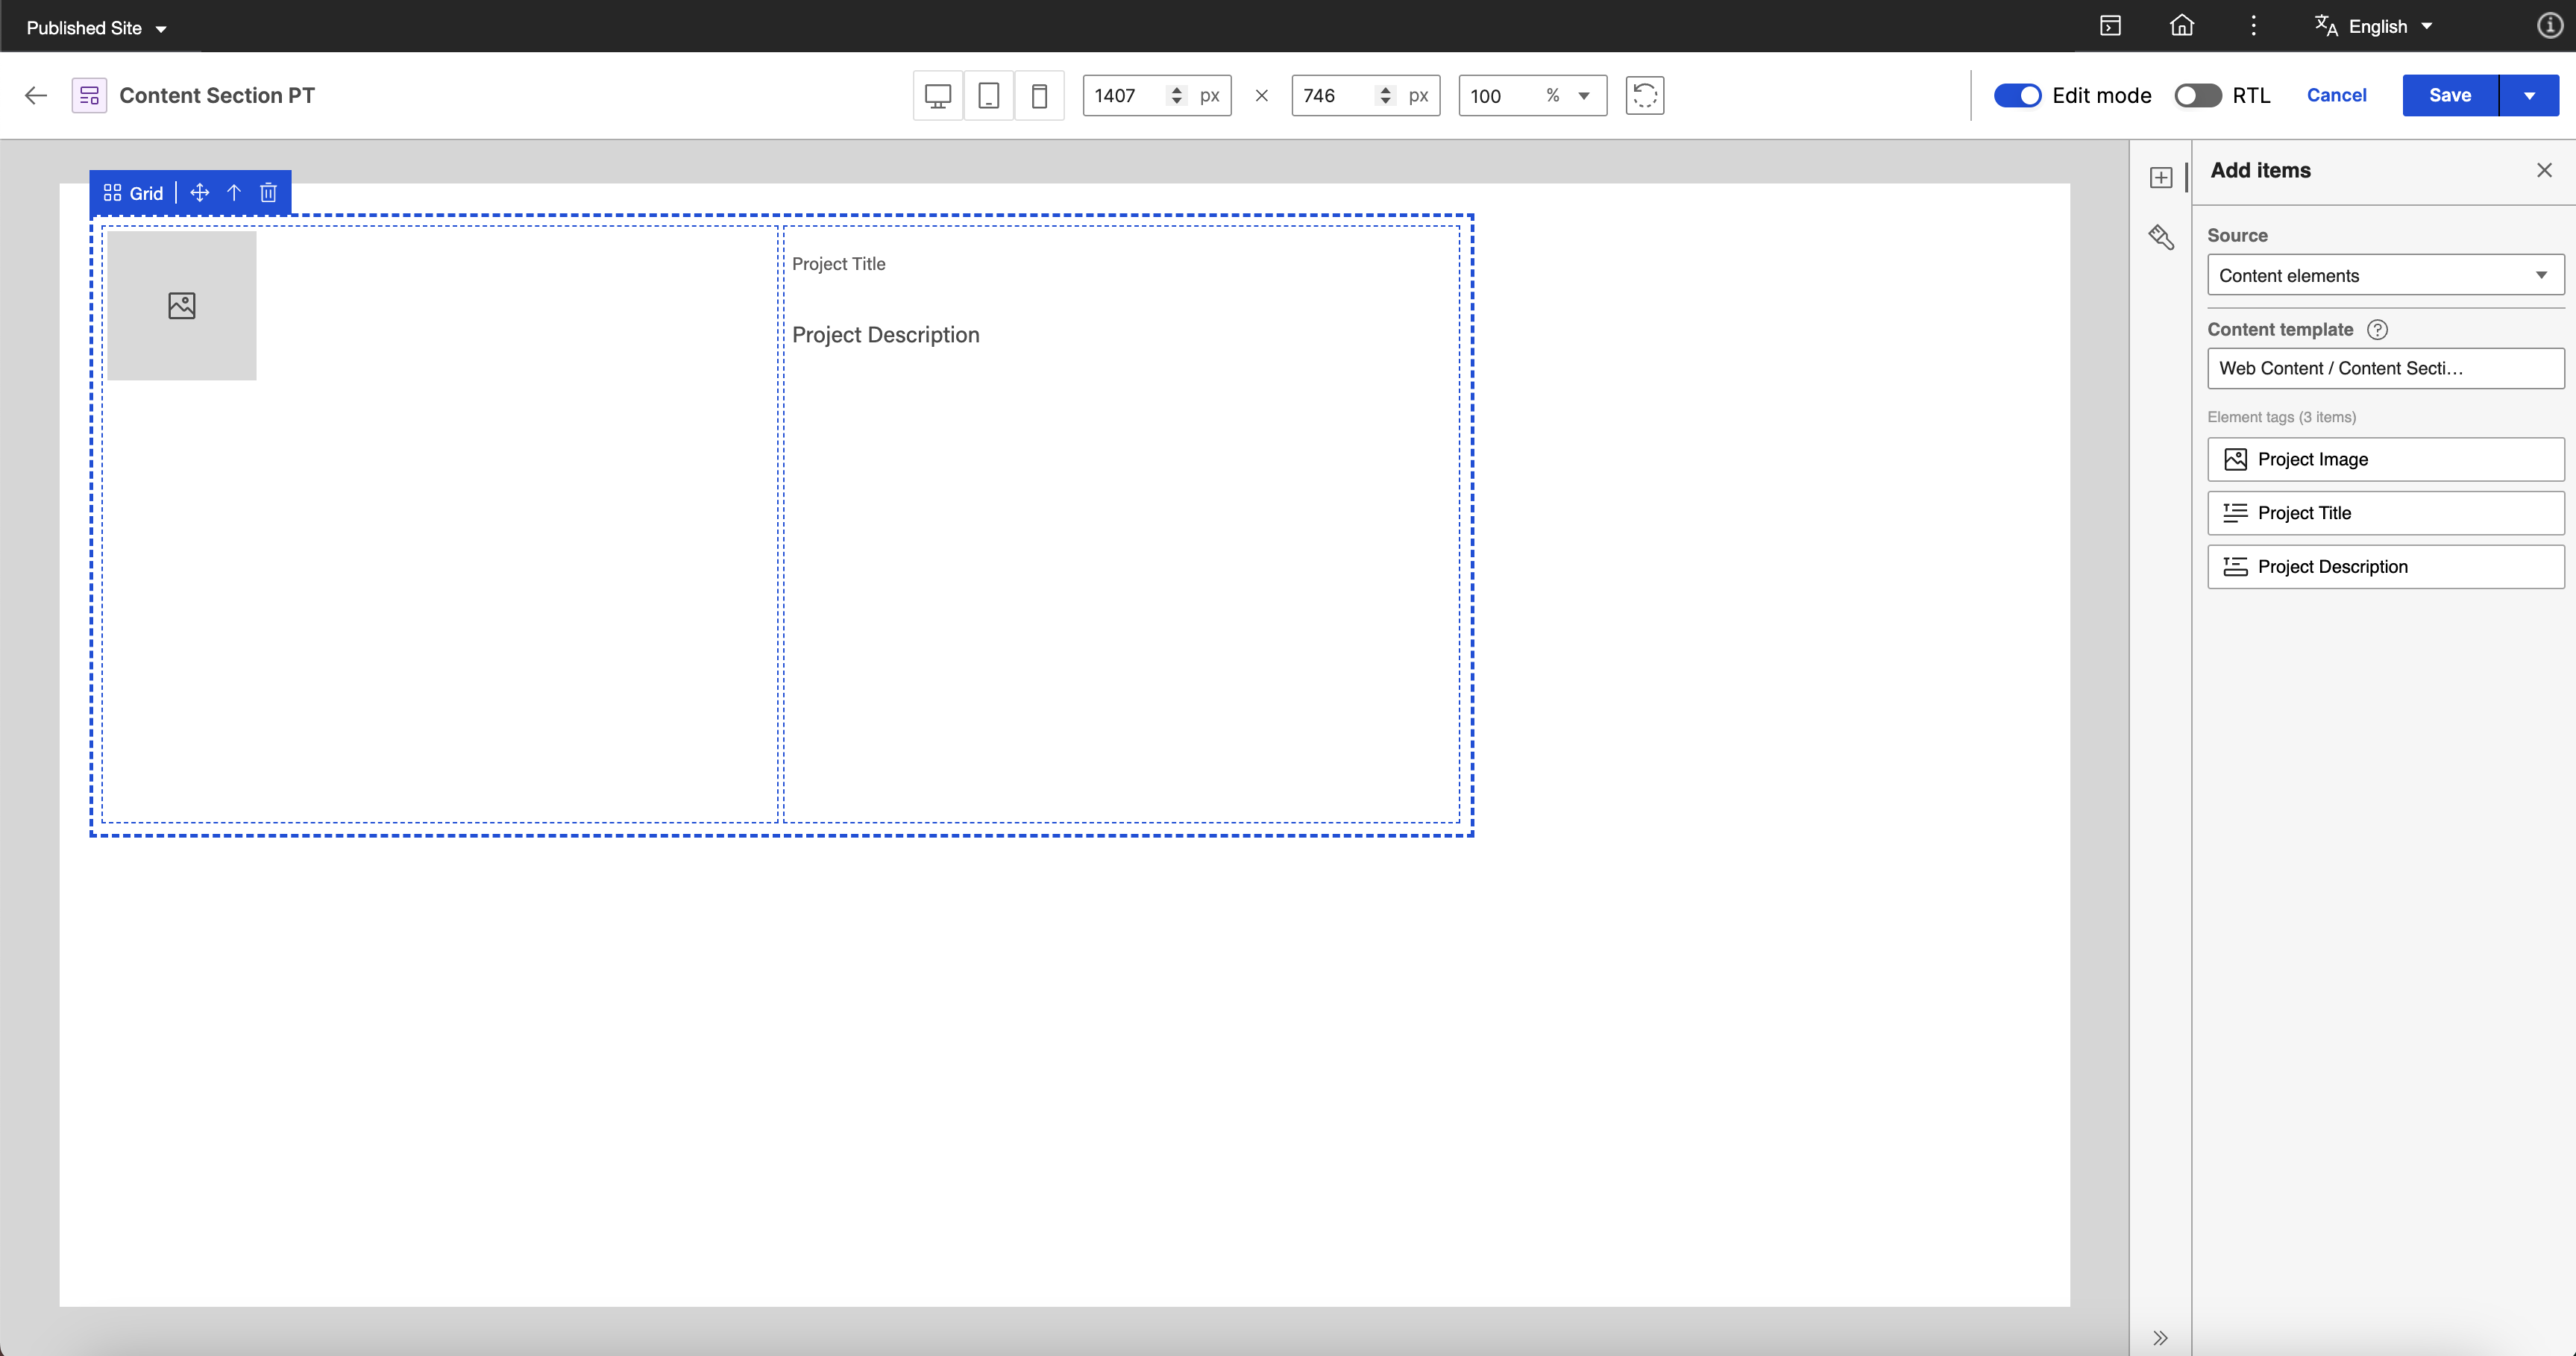Open the zoom percentage dropdown
The width and height of the screenshot is (2576, 1356).
[x=1583, y=96]
